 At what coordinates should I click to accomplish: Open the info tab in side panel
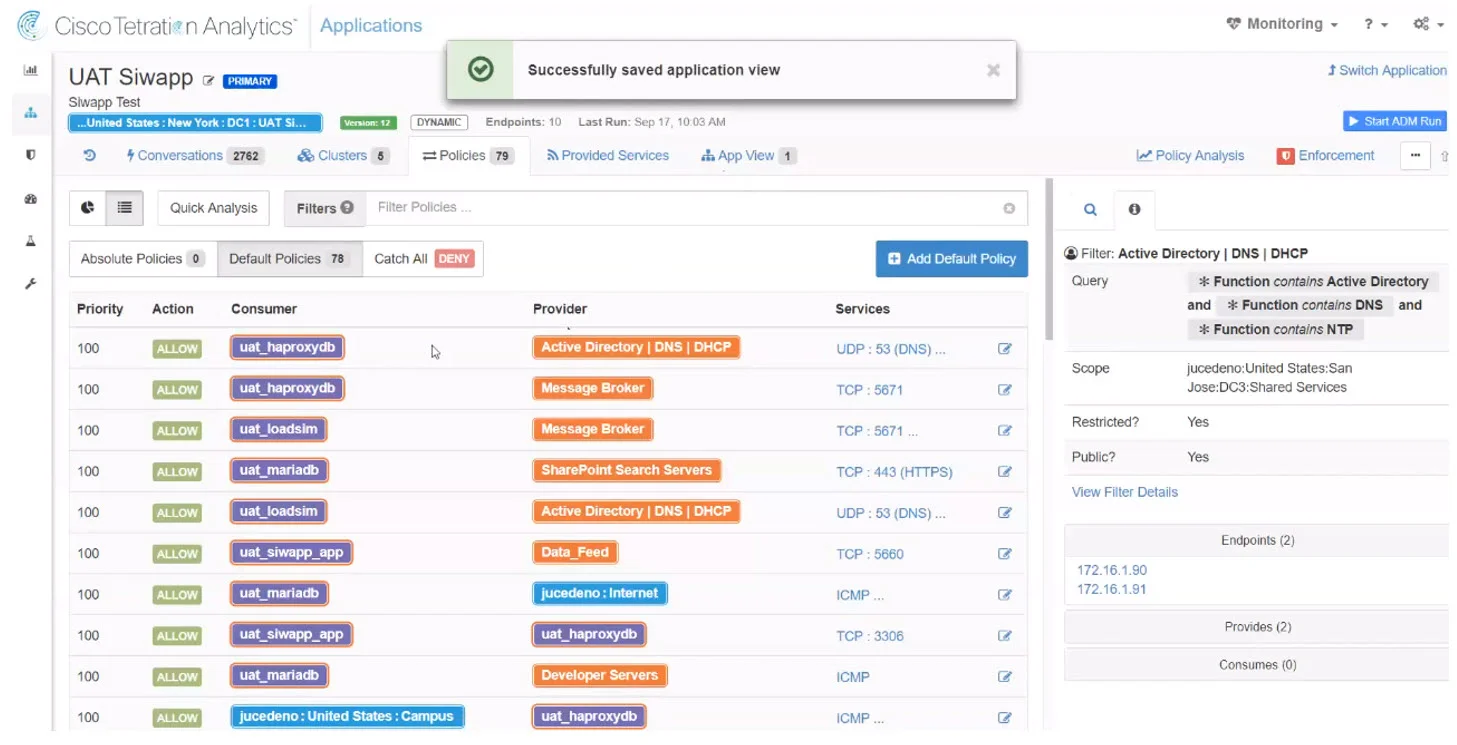click(1134, 210)
